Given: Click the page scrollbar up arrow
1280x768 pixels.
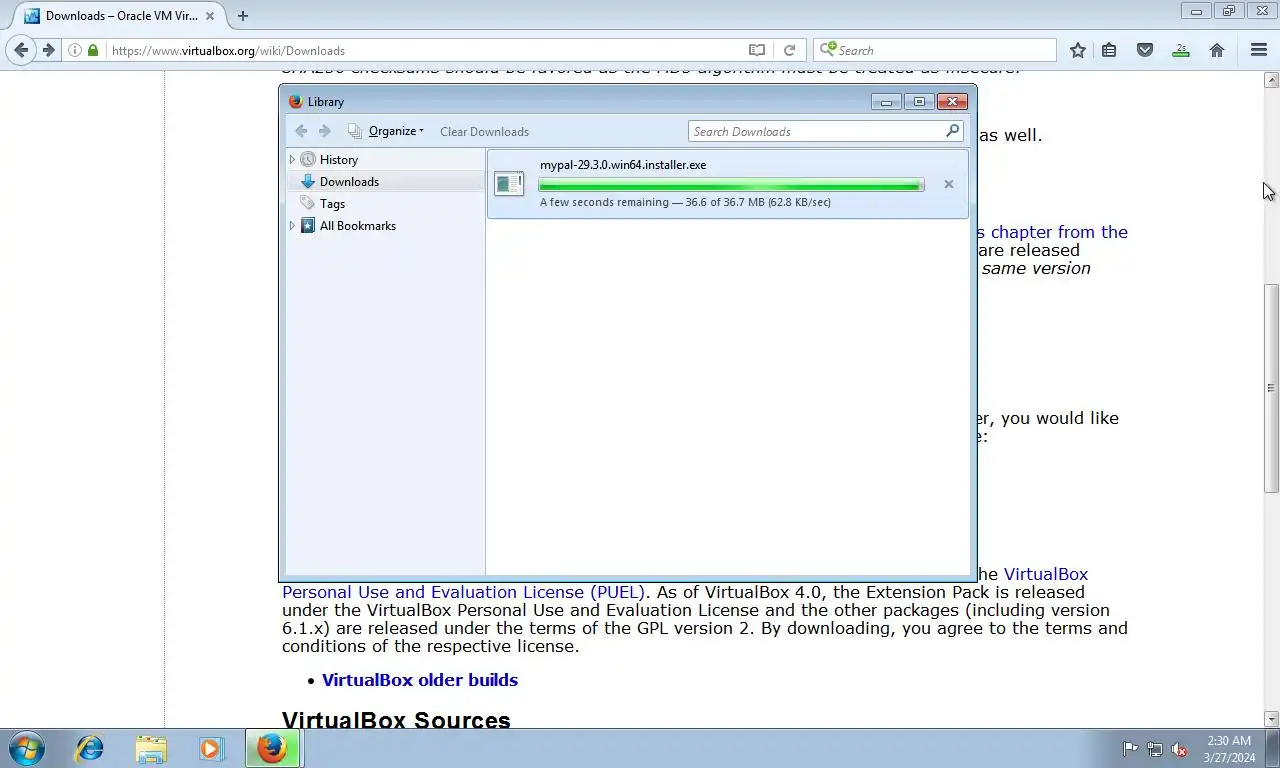Looking at the screenshot, I should 1271,78.
